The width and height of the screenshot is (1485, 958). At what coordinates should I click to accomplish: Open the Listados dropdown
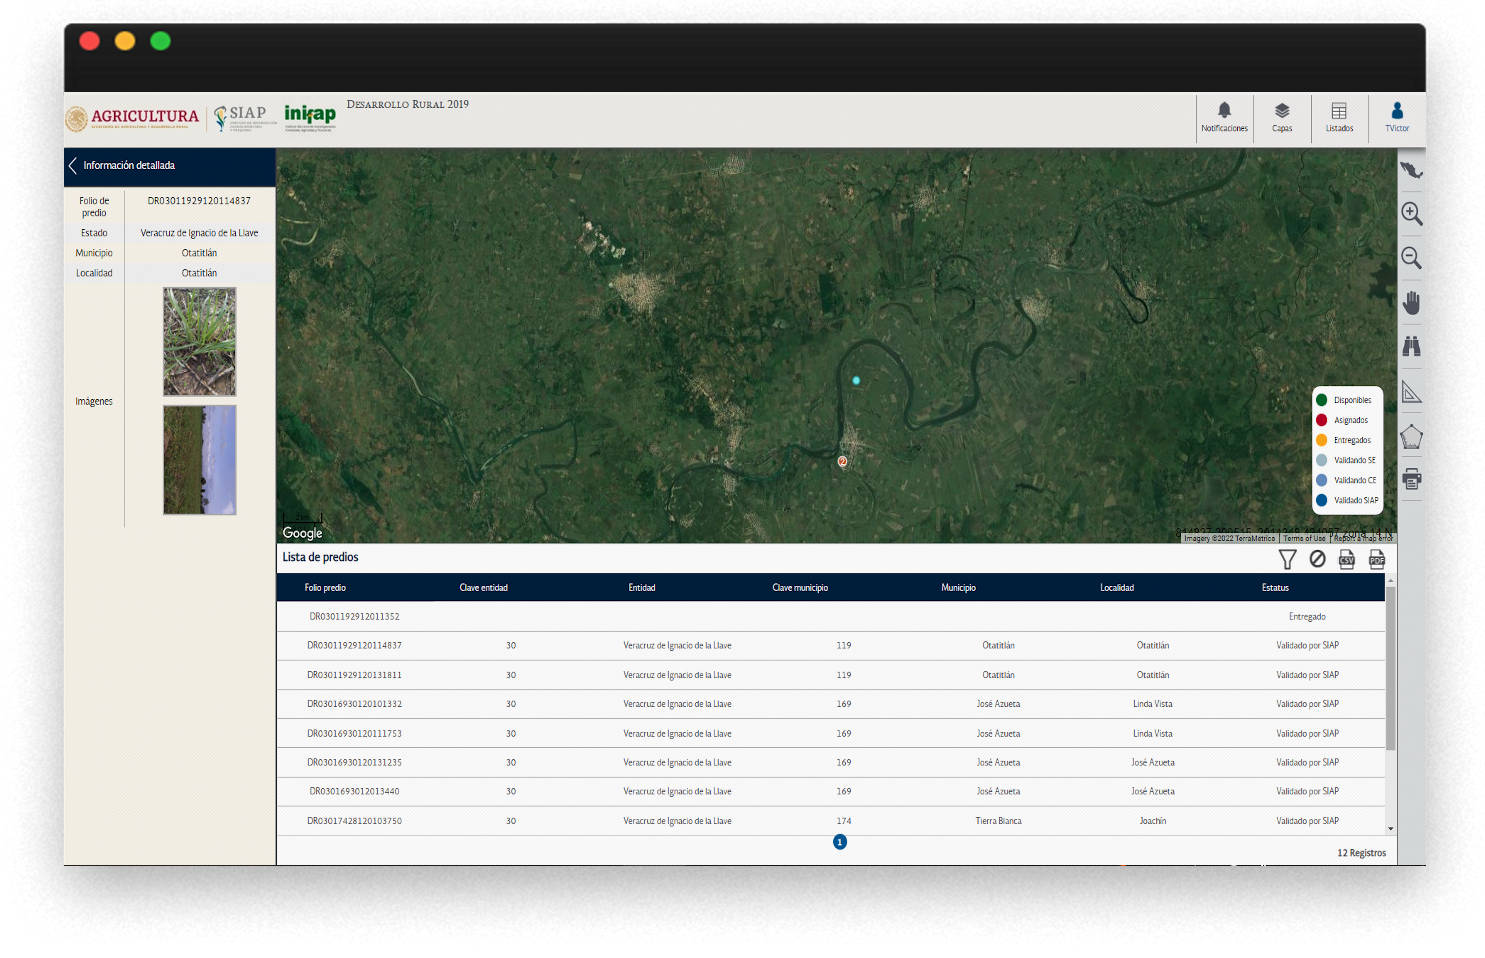click(1339, 117)
